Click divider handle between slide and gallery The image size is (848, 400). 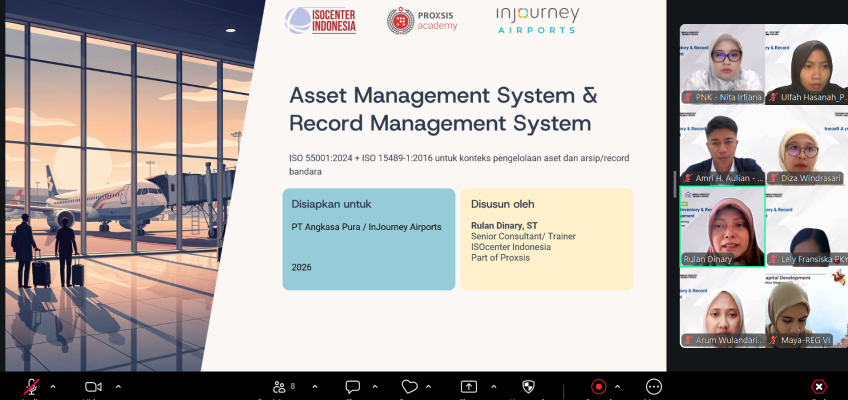673,185
